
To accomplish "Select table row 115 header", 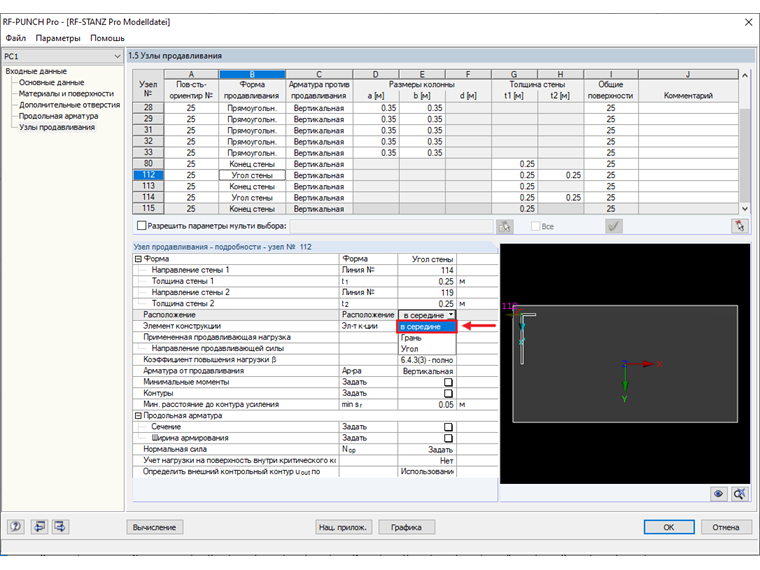I will [x=148, y=208].
